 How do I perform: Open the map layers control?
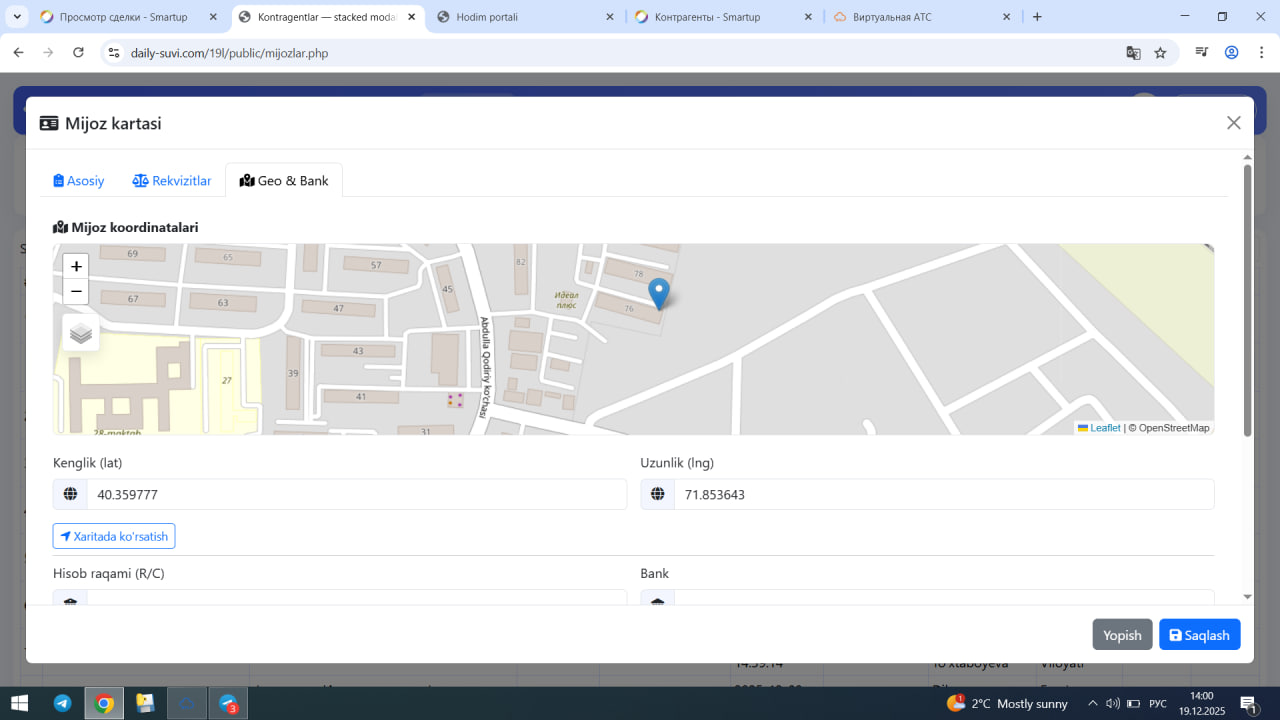pyautogui.click(x=81, y=333)
